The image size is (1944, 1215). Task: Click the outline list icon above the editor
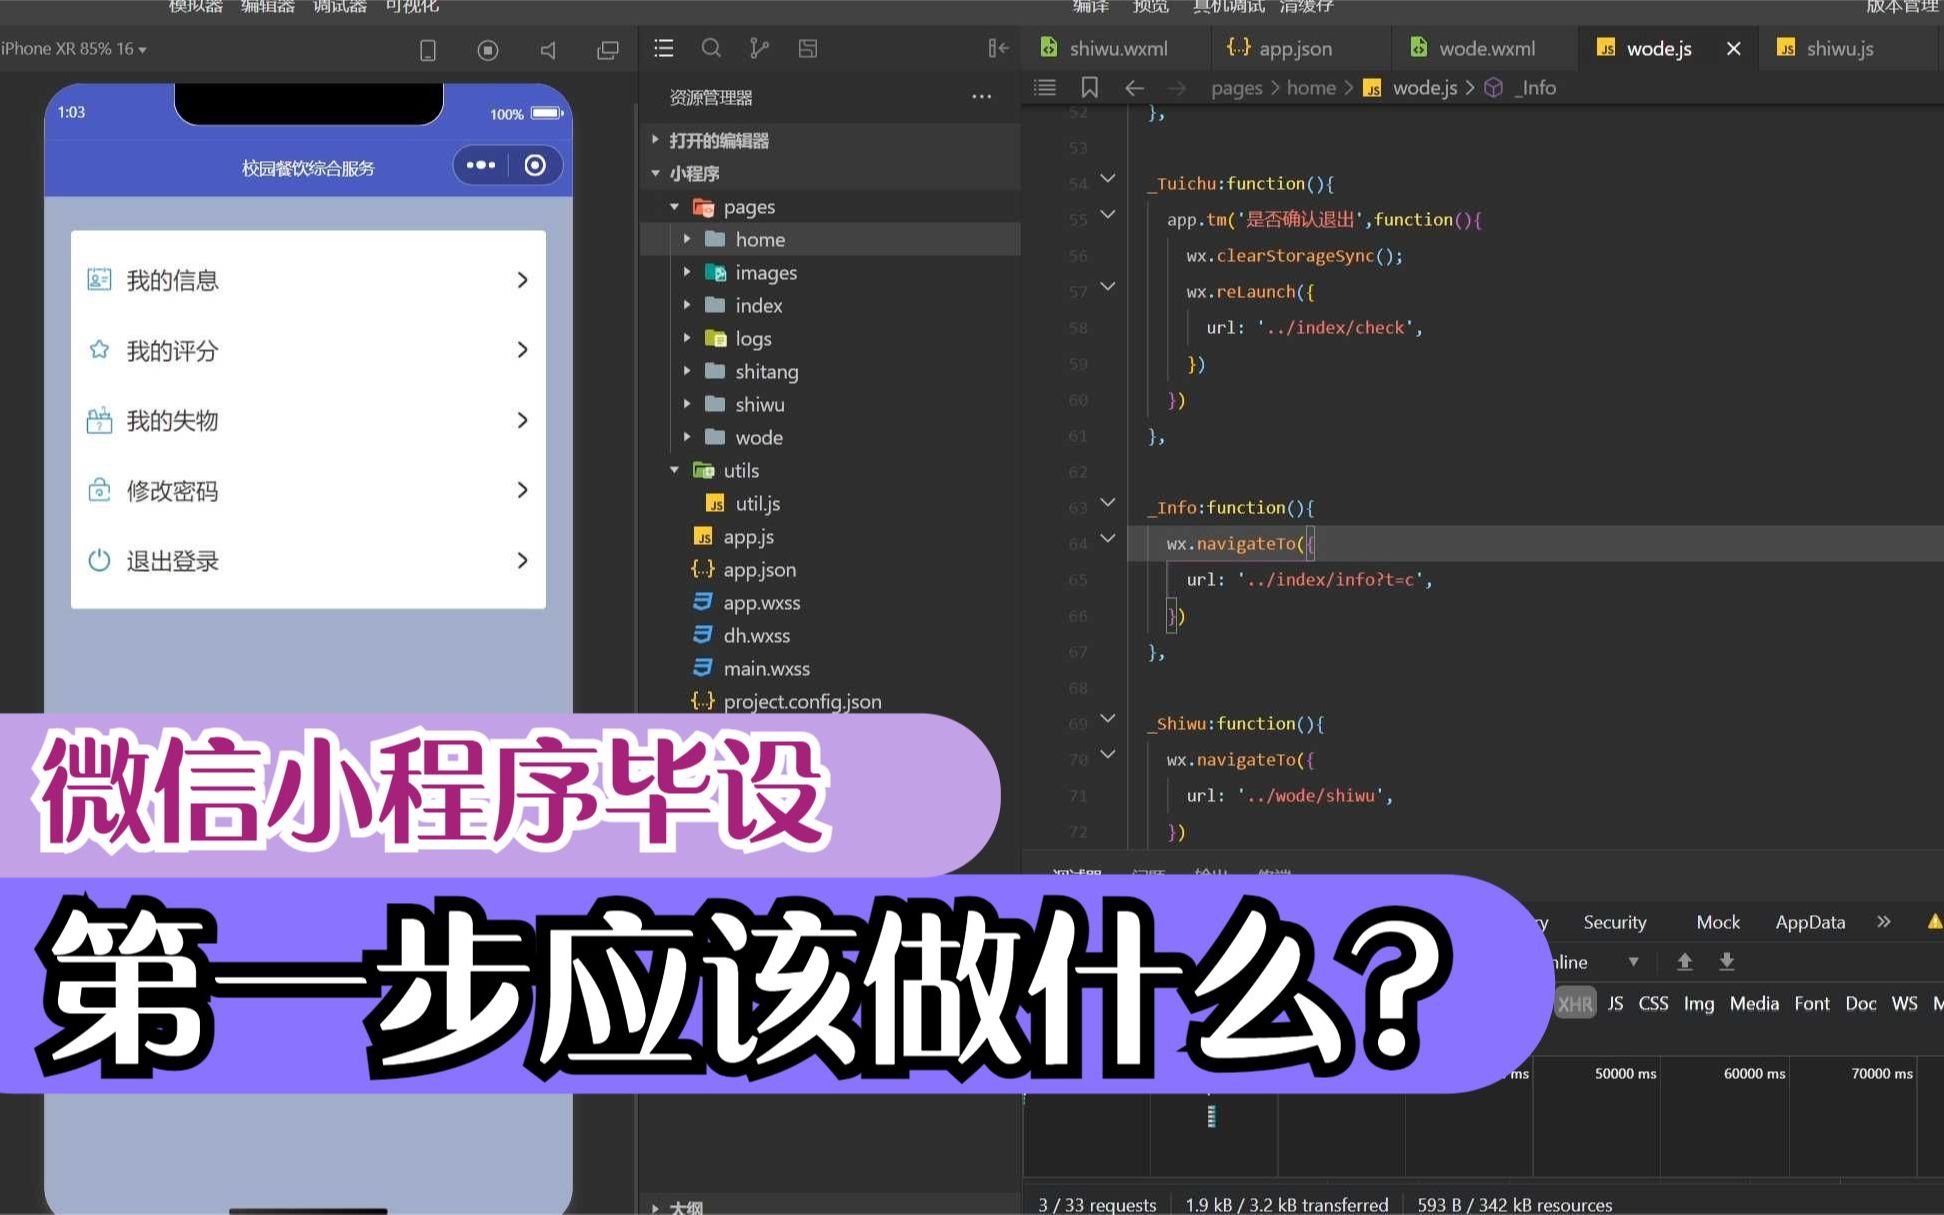1044,88
